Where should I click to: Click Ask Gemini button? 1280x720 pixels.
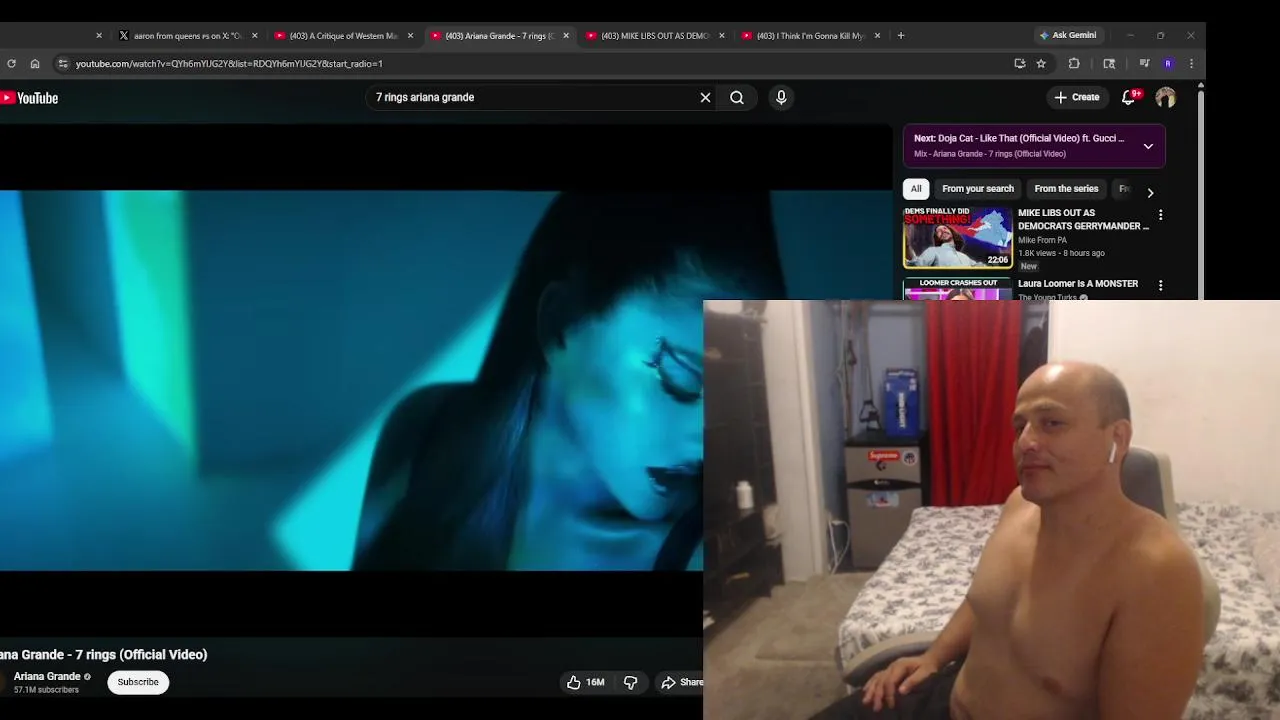[x=1068, y=35]
